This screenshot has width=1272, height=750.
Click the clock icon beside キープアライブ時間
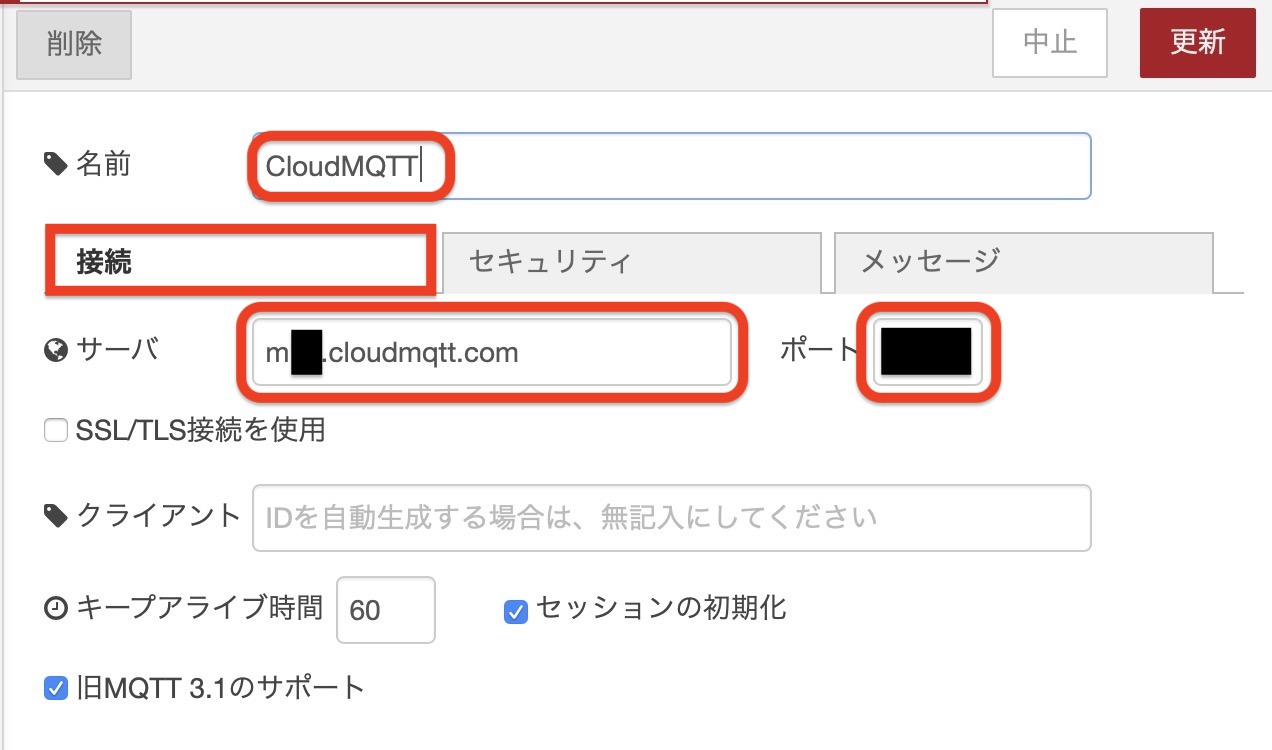[56, 608]
